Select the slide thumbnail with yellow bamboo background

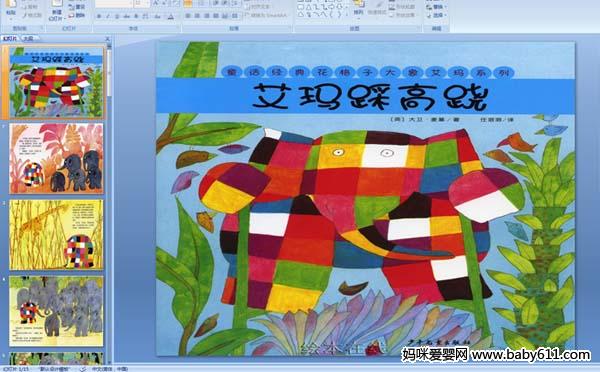click(56, 234)
